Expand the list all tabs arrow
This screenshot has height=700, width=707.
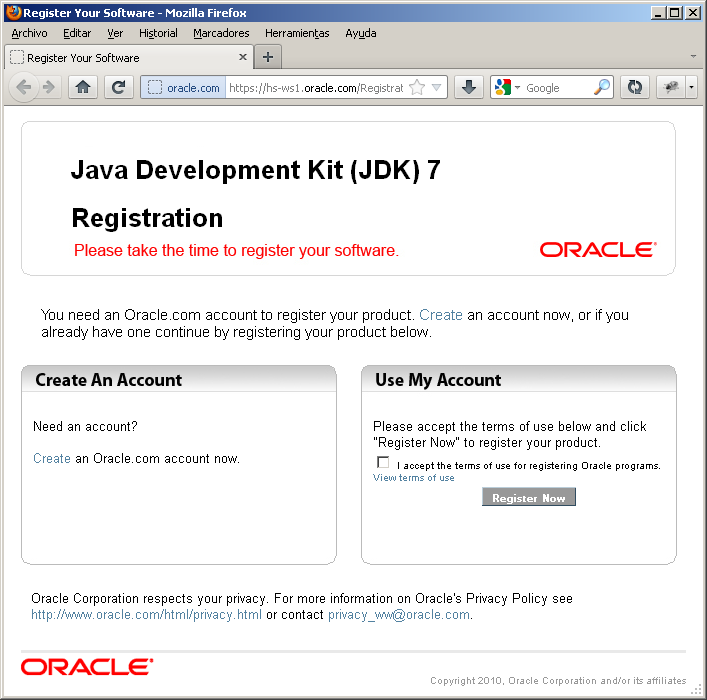[x=693, y=56]
